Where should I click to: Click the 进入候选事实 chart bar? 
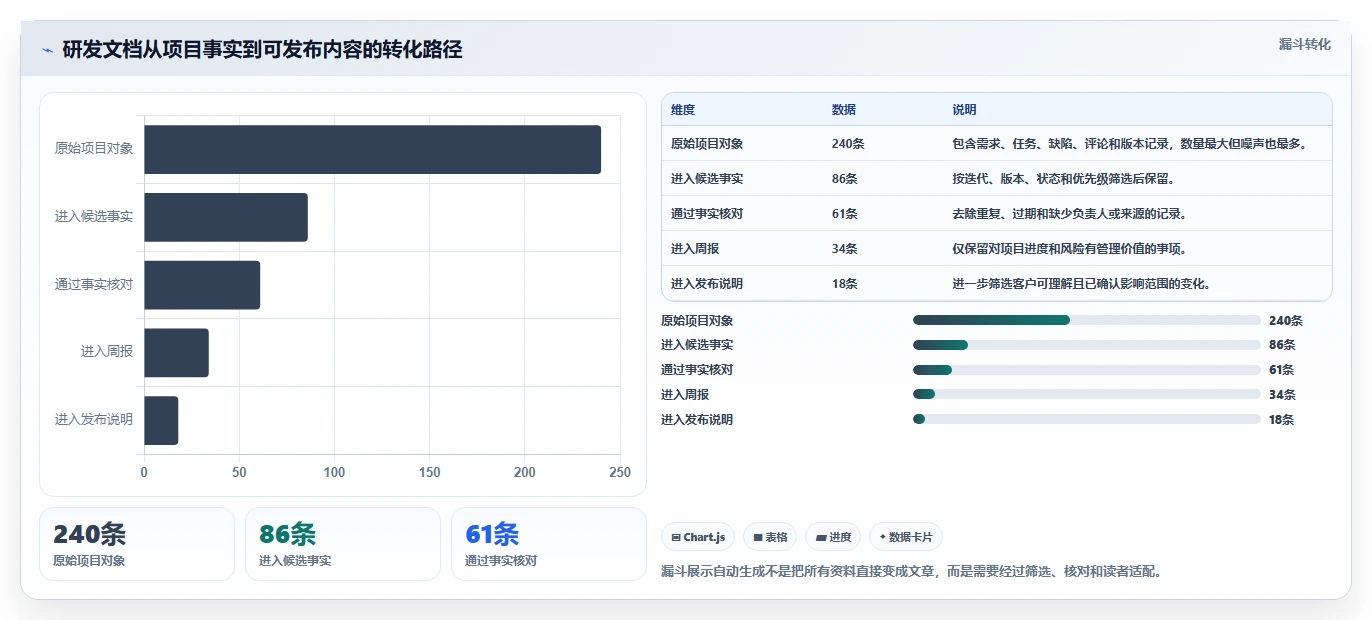point(226,217)
